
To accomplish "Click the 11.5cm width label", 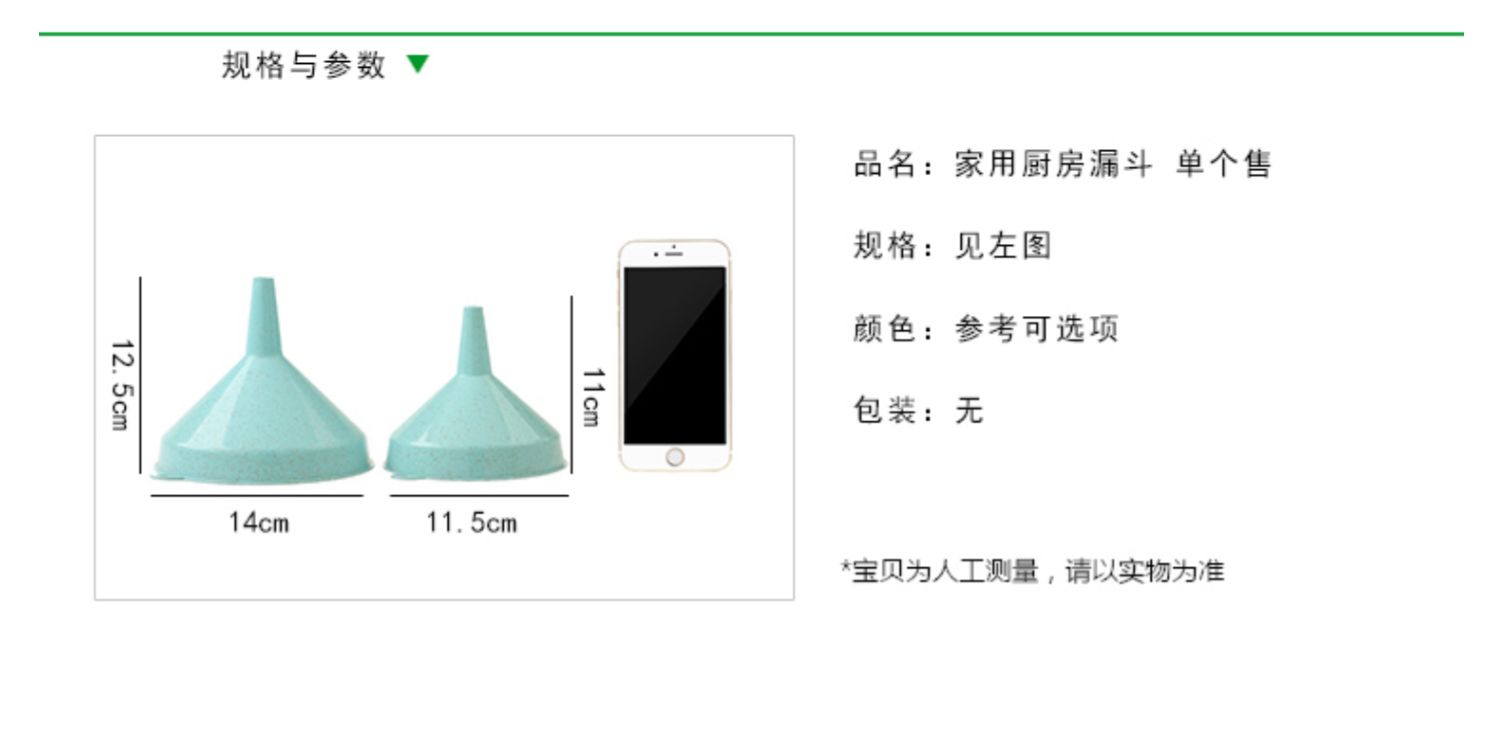I will (471, 521).
